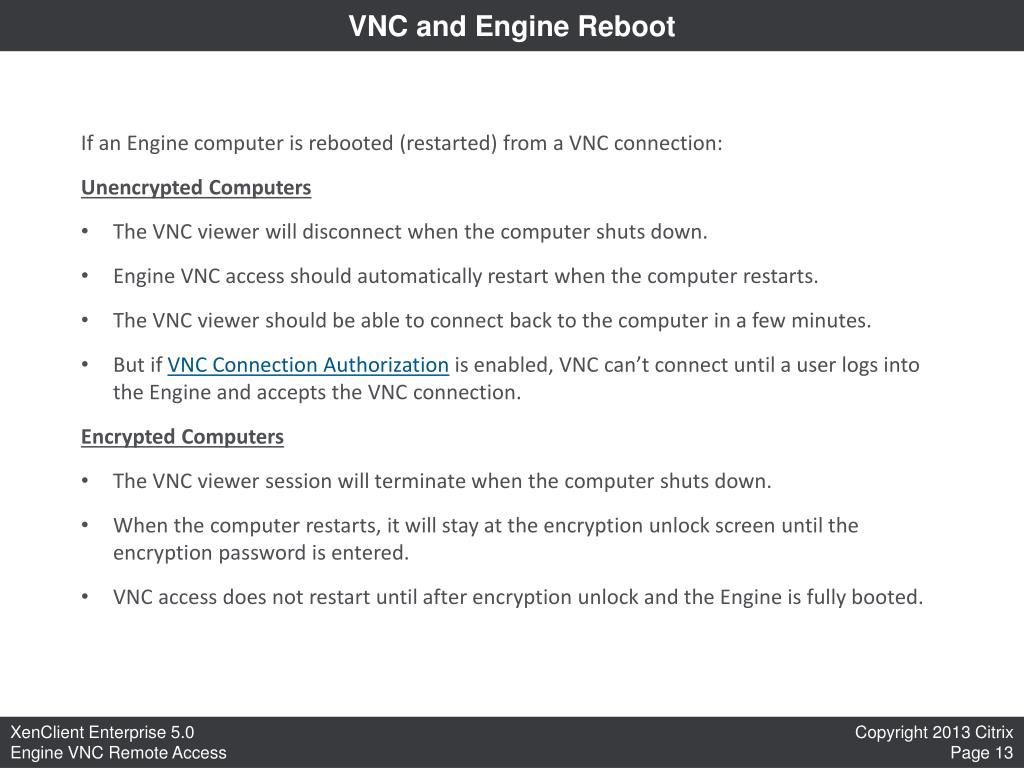1024x768 pixels.
Task: Click the bullet about VNC access automatically restarting
Action: 466,276
